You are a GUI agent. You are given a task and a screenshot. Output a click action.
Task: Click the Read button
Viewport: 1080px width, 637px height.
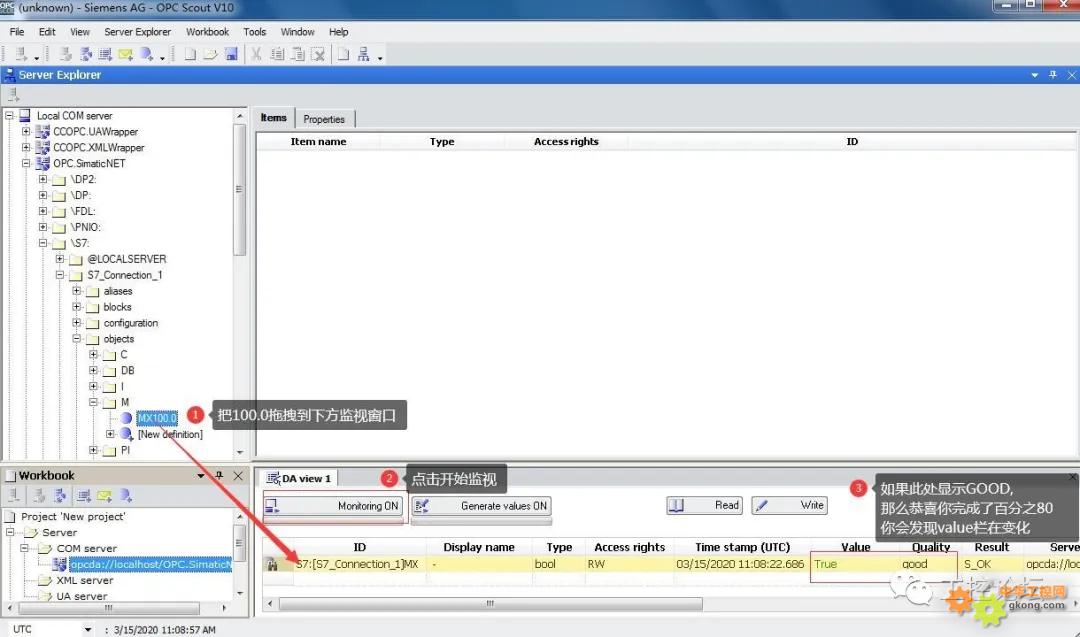click(704, 505)
